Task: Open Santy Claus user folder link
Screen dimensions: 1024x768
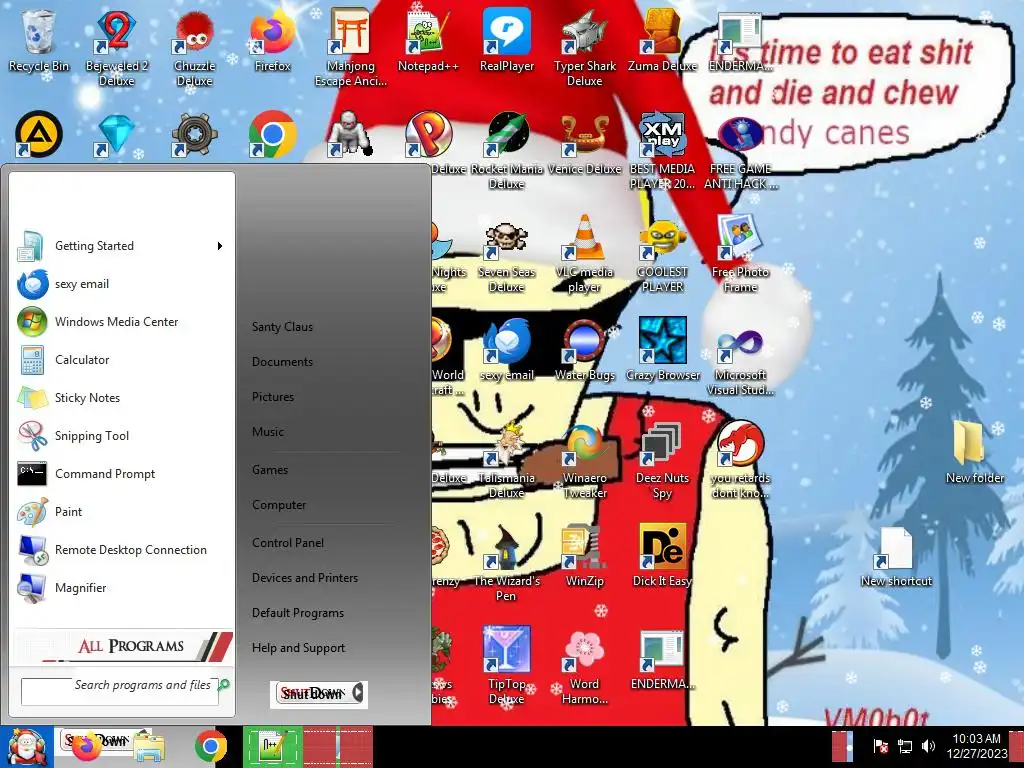Action: 282,327
